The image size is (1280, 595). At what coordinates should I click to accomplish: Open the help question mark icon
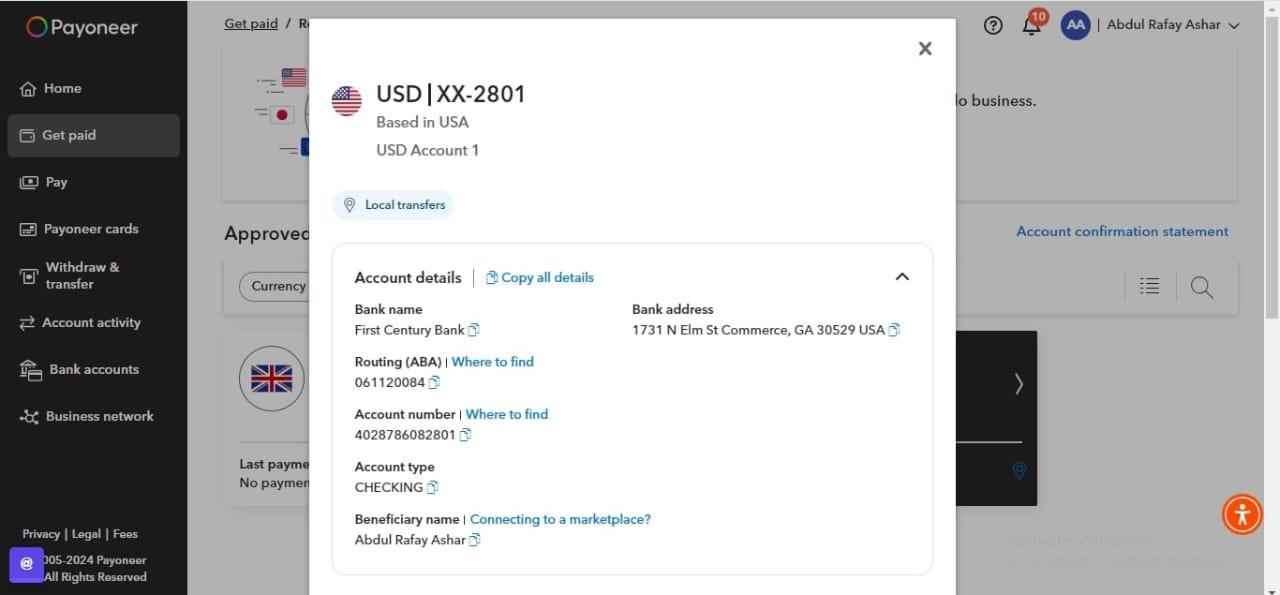click(x=993, y=26)
